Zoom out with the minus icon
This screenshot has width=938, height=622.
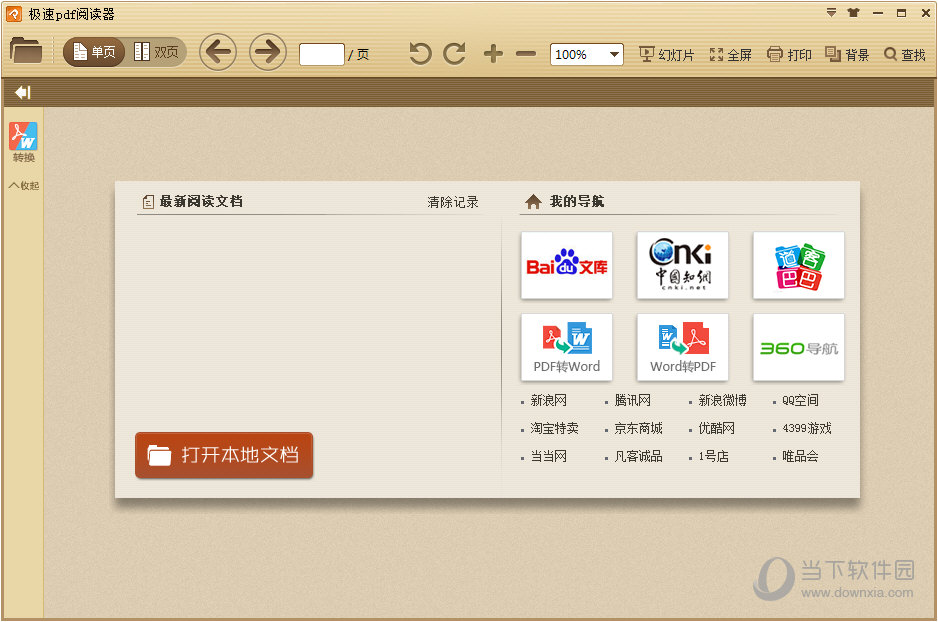click(x=526, y=54)
